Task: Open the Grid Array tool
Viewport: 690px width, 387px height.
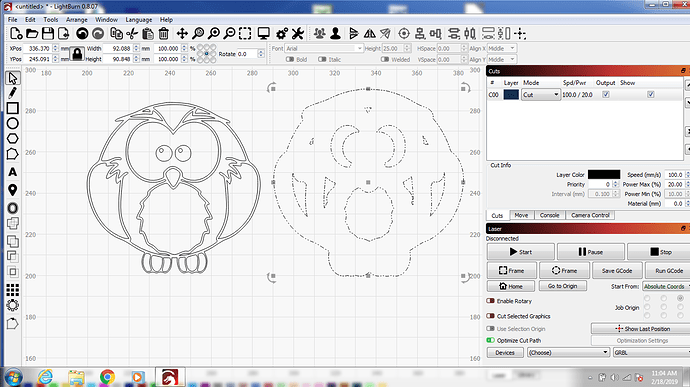Action: [x=12, y=290]
